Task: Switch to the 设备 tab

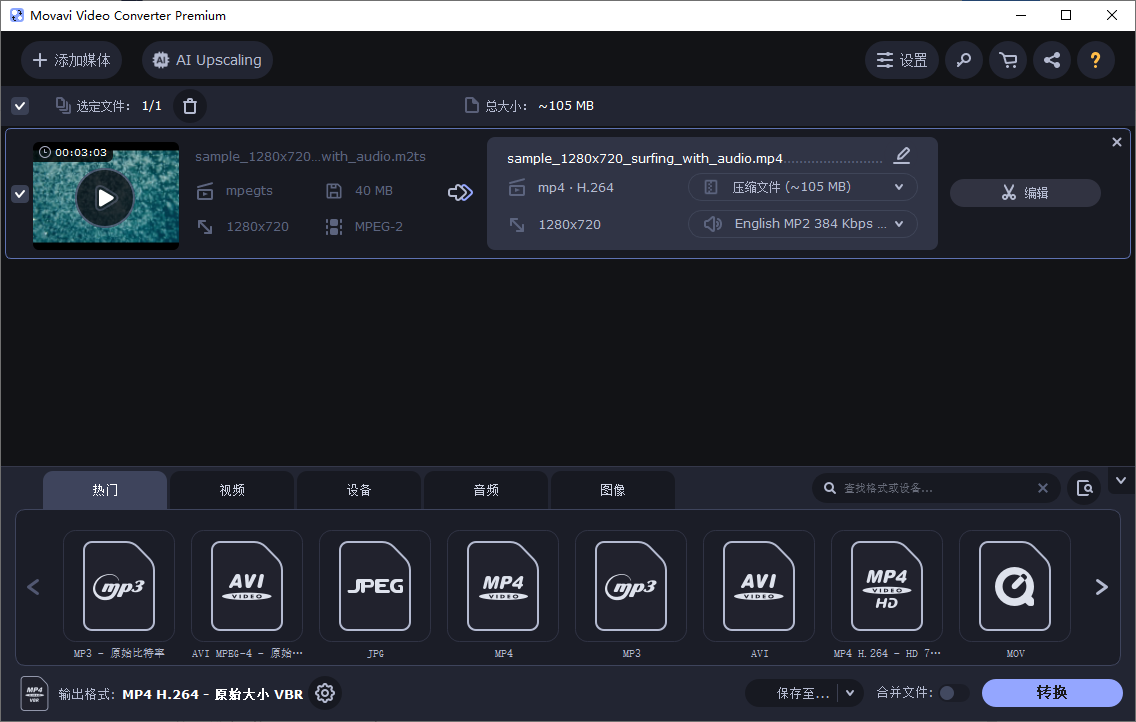Action: tap(359, 489)
